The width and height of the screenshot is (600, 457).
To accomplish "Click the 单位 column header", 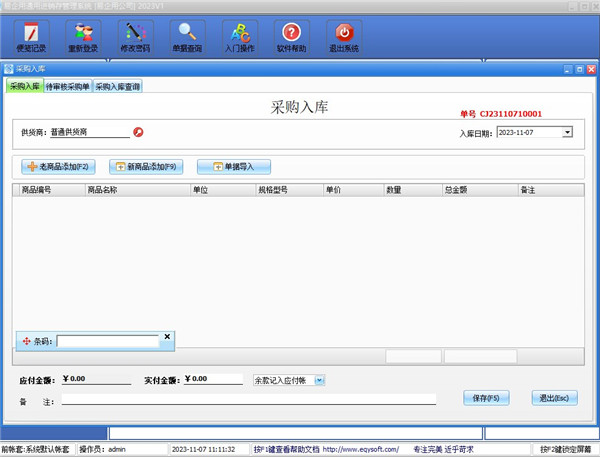I will point(223,190).
